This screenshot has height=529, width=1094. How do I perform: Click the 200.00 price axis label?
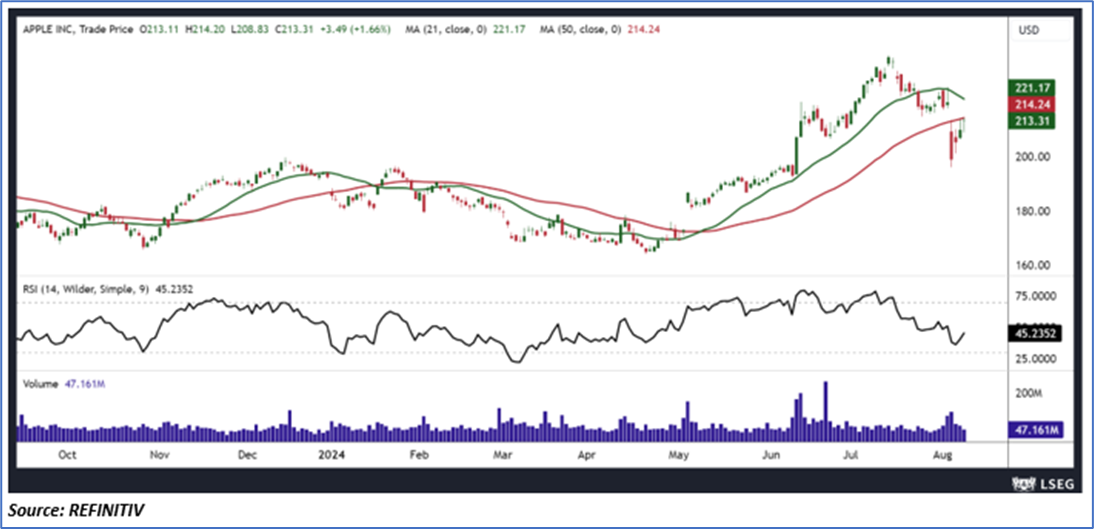pyautogui.click(x=1034, y=157)
